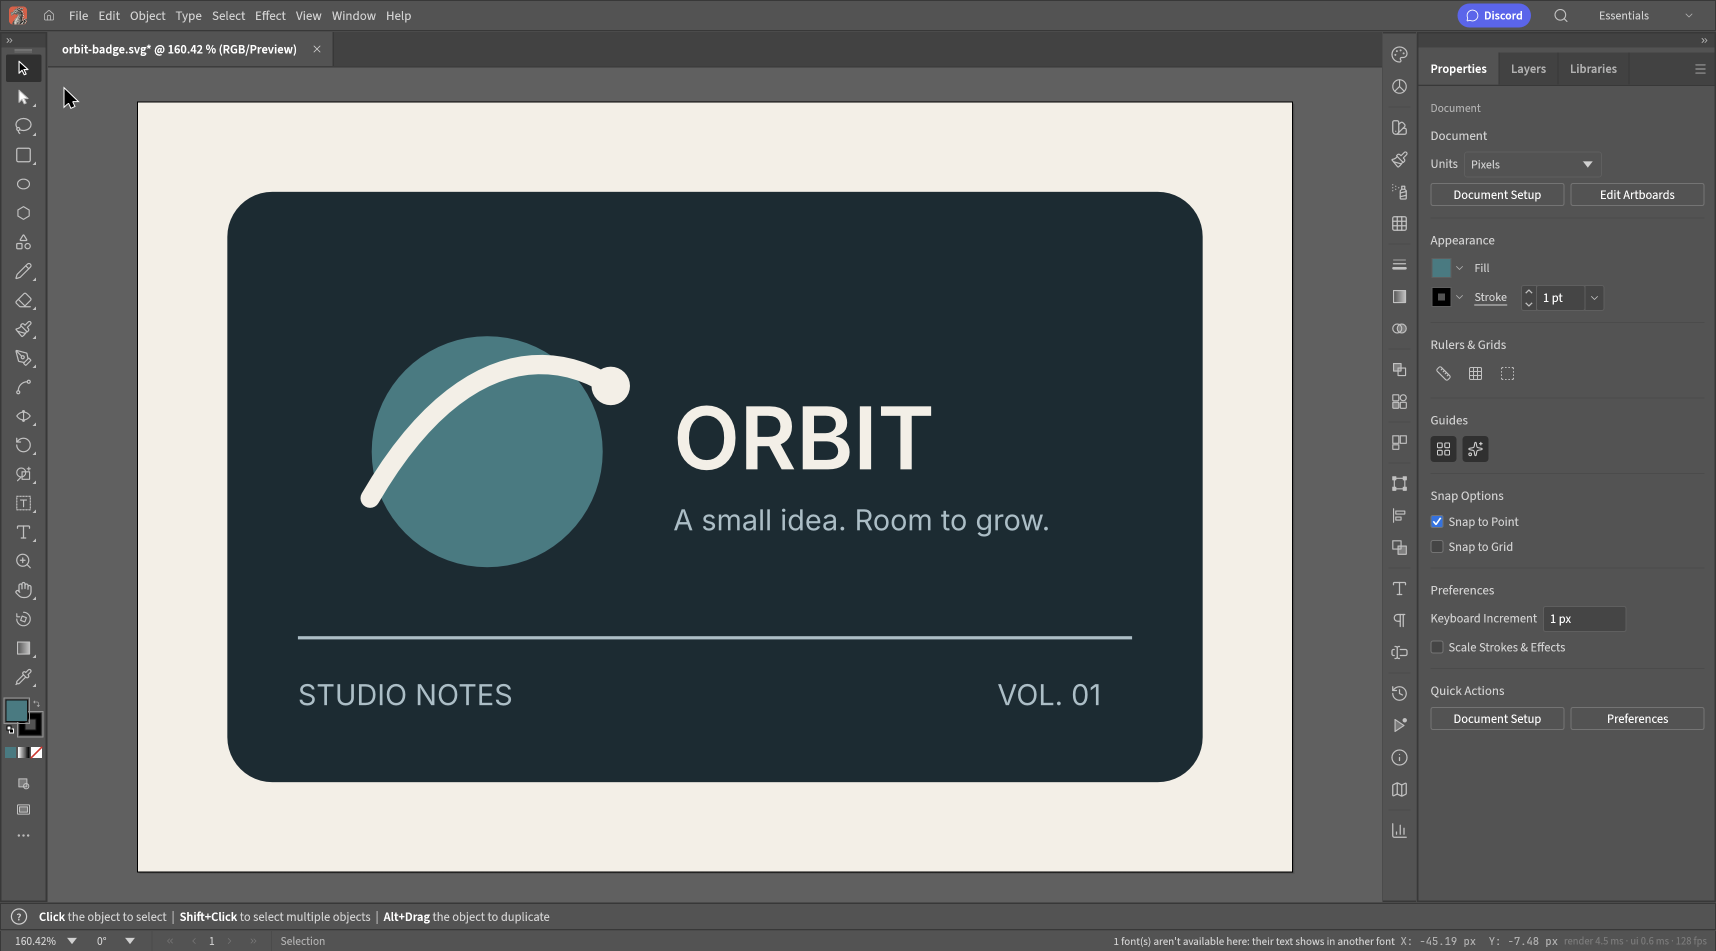Image resolution: width=1716 pixels, height=951 pixels.
Task: Switch to the Layers tab
Action: (x=1528, y=69)
